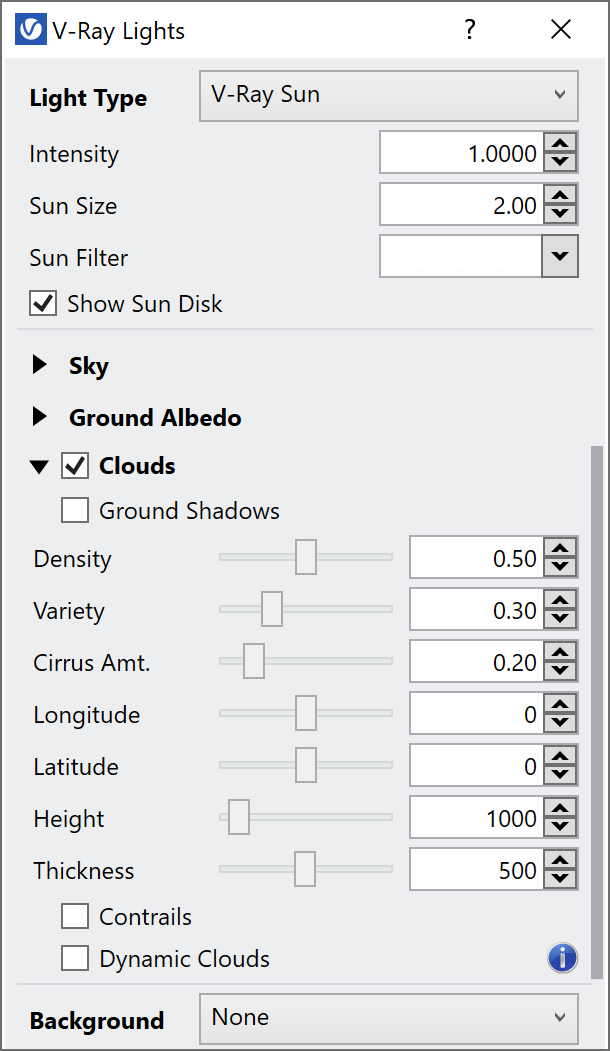Increase Longitude with the up spinner arrow
The image size is (610, 1051).
pos(560,704)
